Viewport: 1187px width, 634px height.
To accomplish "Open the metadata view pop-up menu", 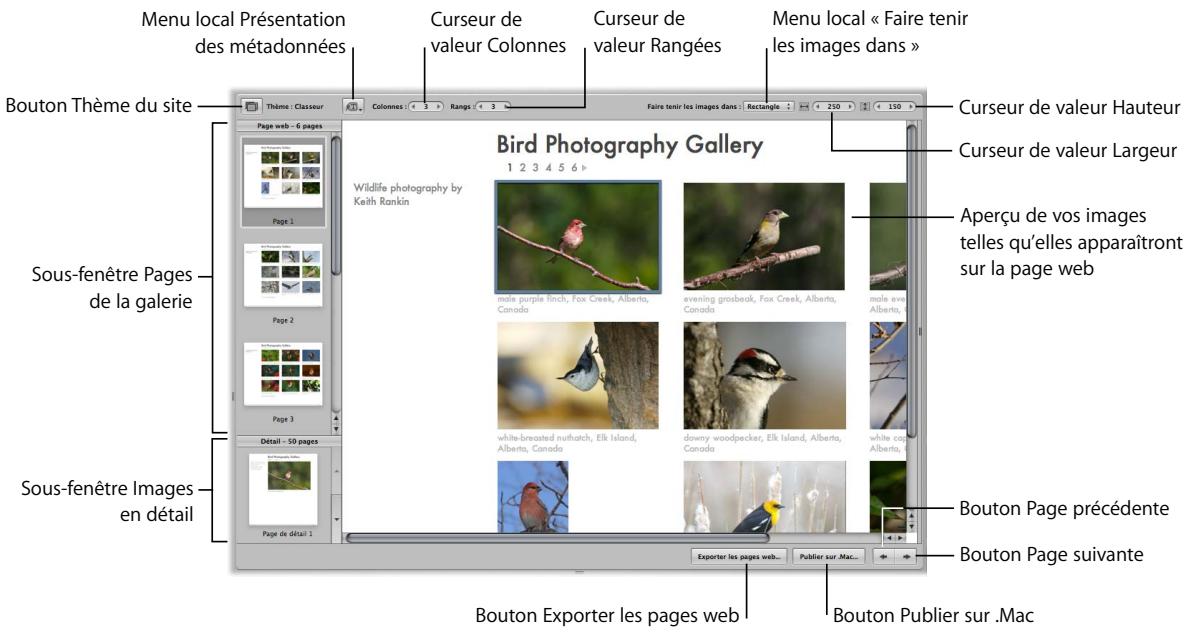I will click(354, 107).
